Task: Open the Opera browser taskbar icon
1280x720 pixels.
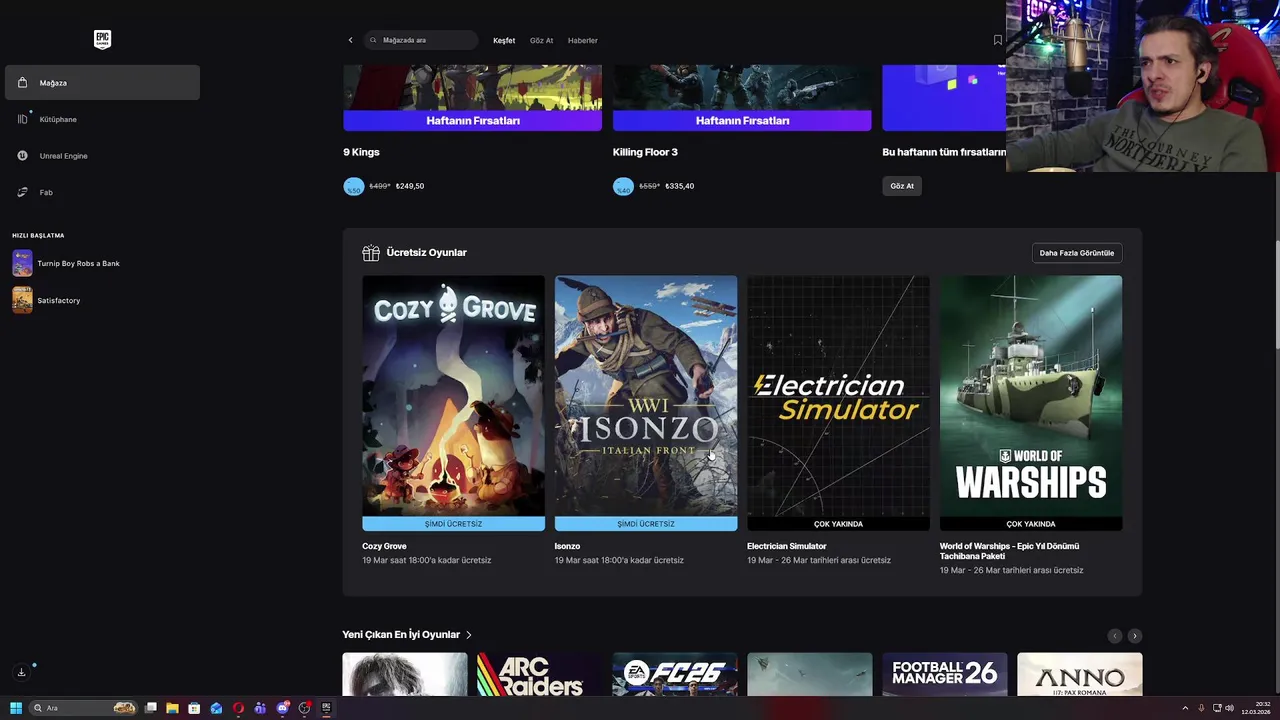Action: pos(238,708)
